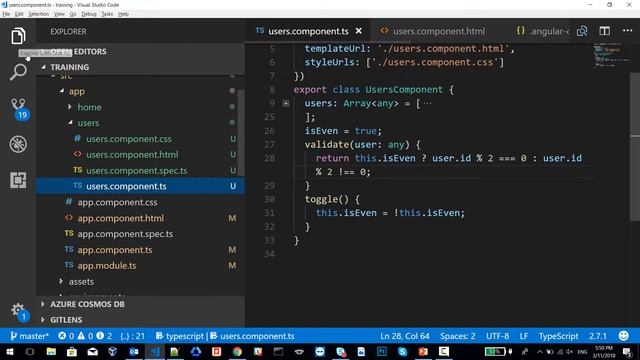Open the Windows Start menu
This screenshot has width=640, height=360.
pos(9,351)
